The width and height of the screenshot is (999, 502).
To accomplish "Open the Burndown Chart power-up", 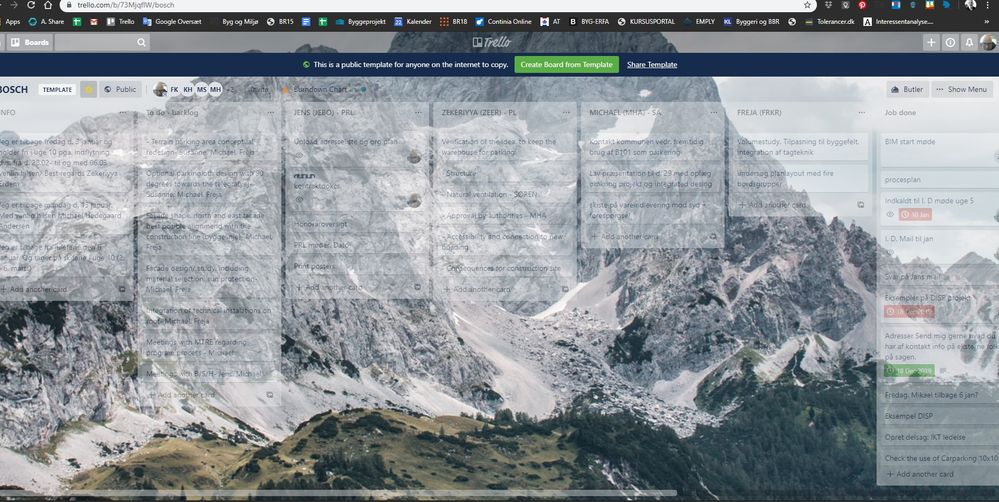I will click(x=319, y=90).
